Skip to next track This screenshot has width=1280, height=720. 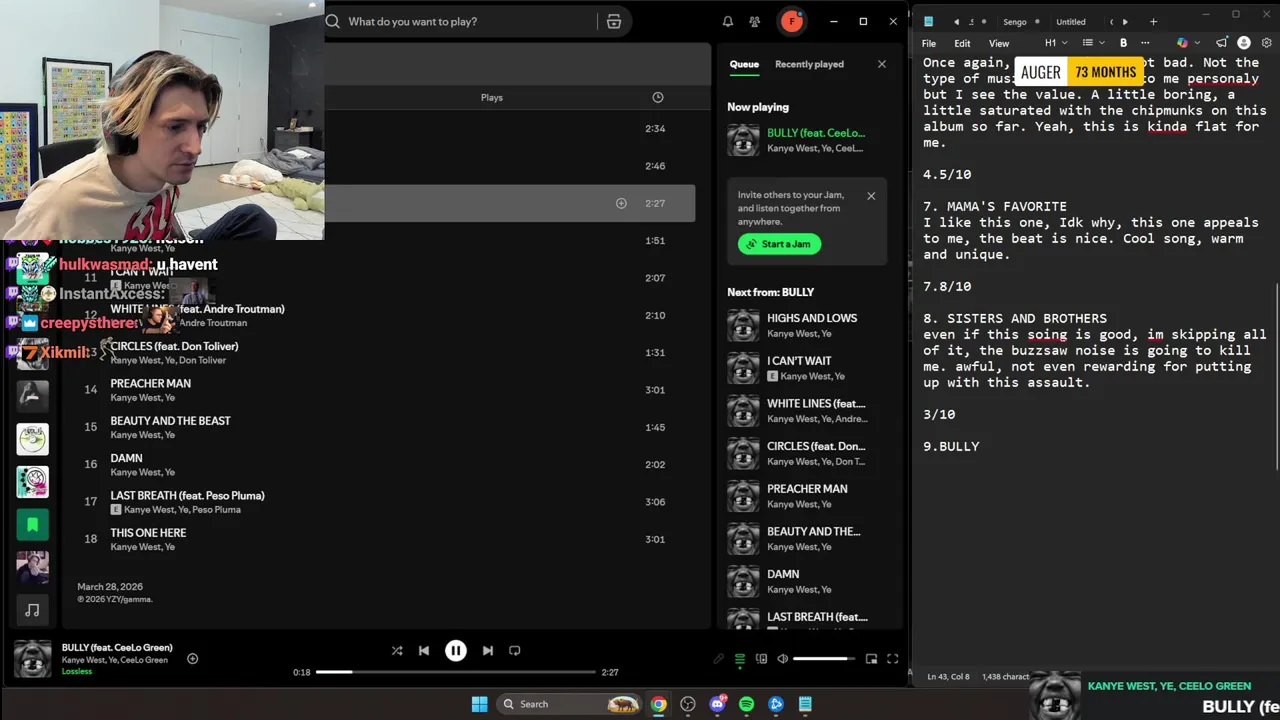487,650
